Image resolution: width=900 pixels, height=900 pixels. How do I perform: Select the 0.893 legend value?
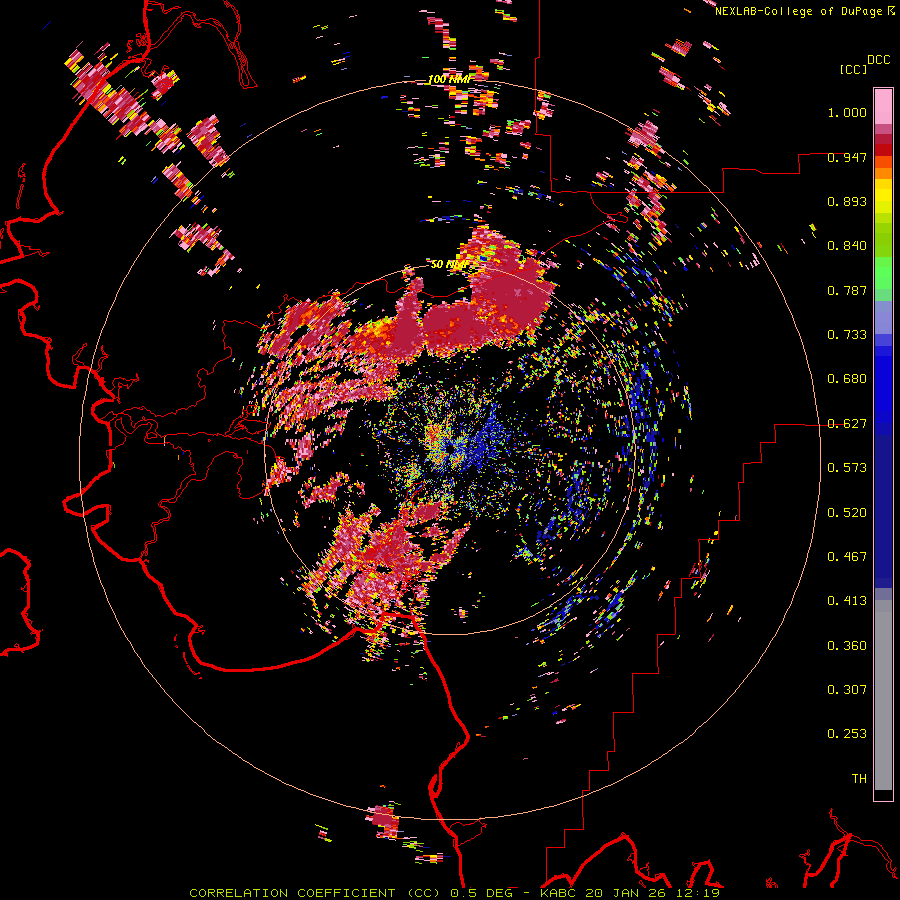847,201
